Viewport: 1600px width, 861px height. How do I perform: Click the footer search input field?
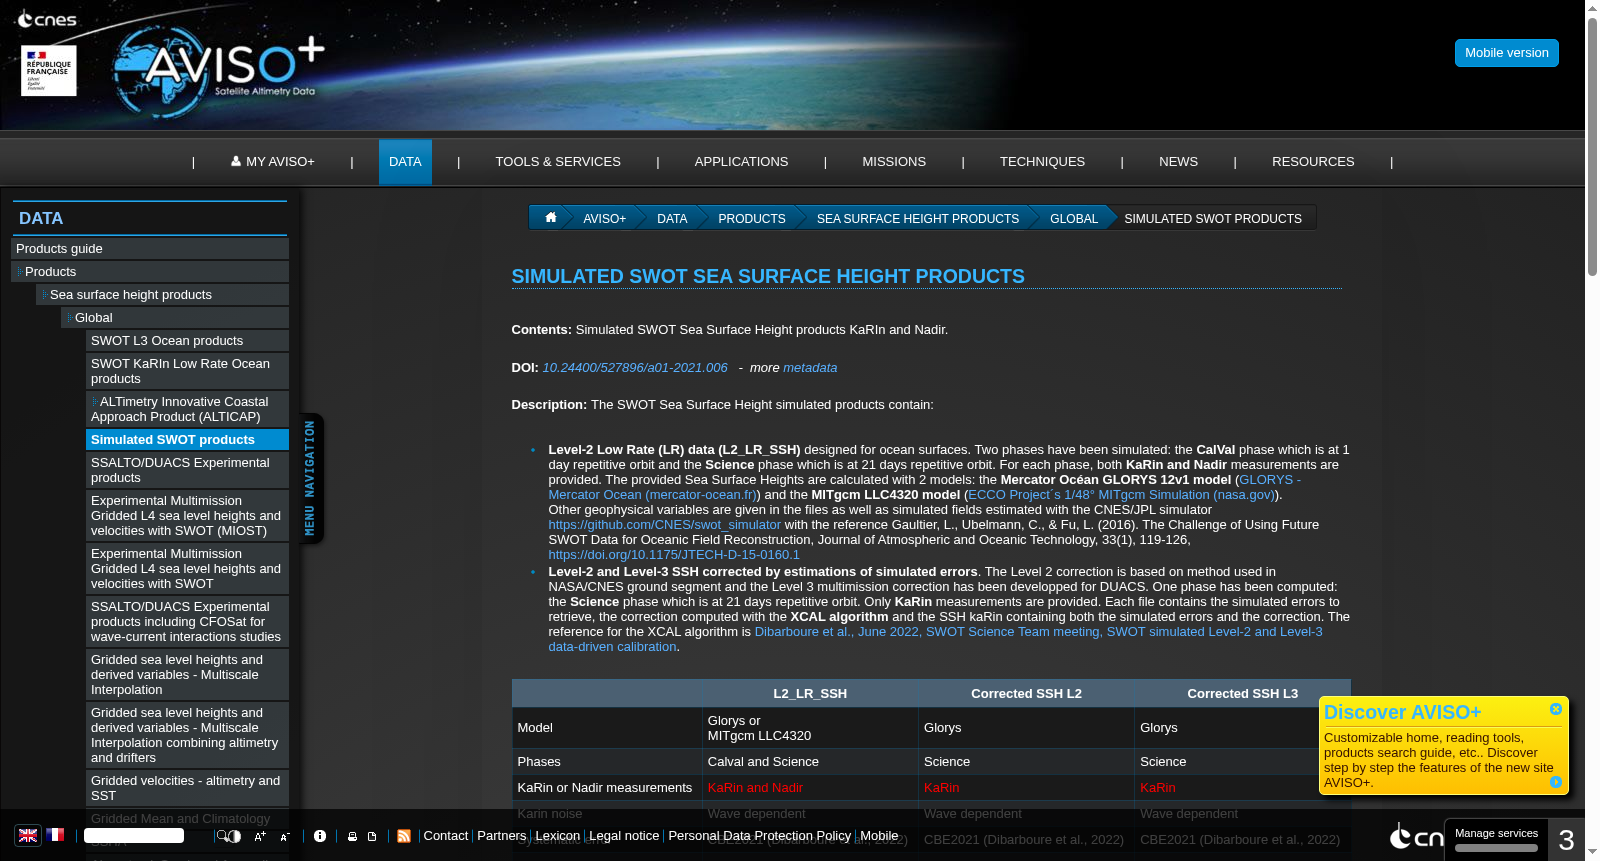[134, 836]
